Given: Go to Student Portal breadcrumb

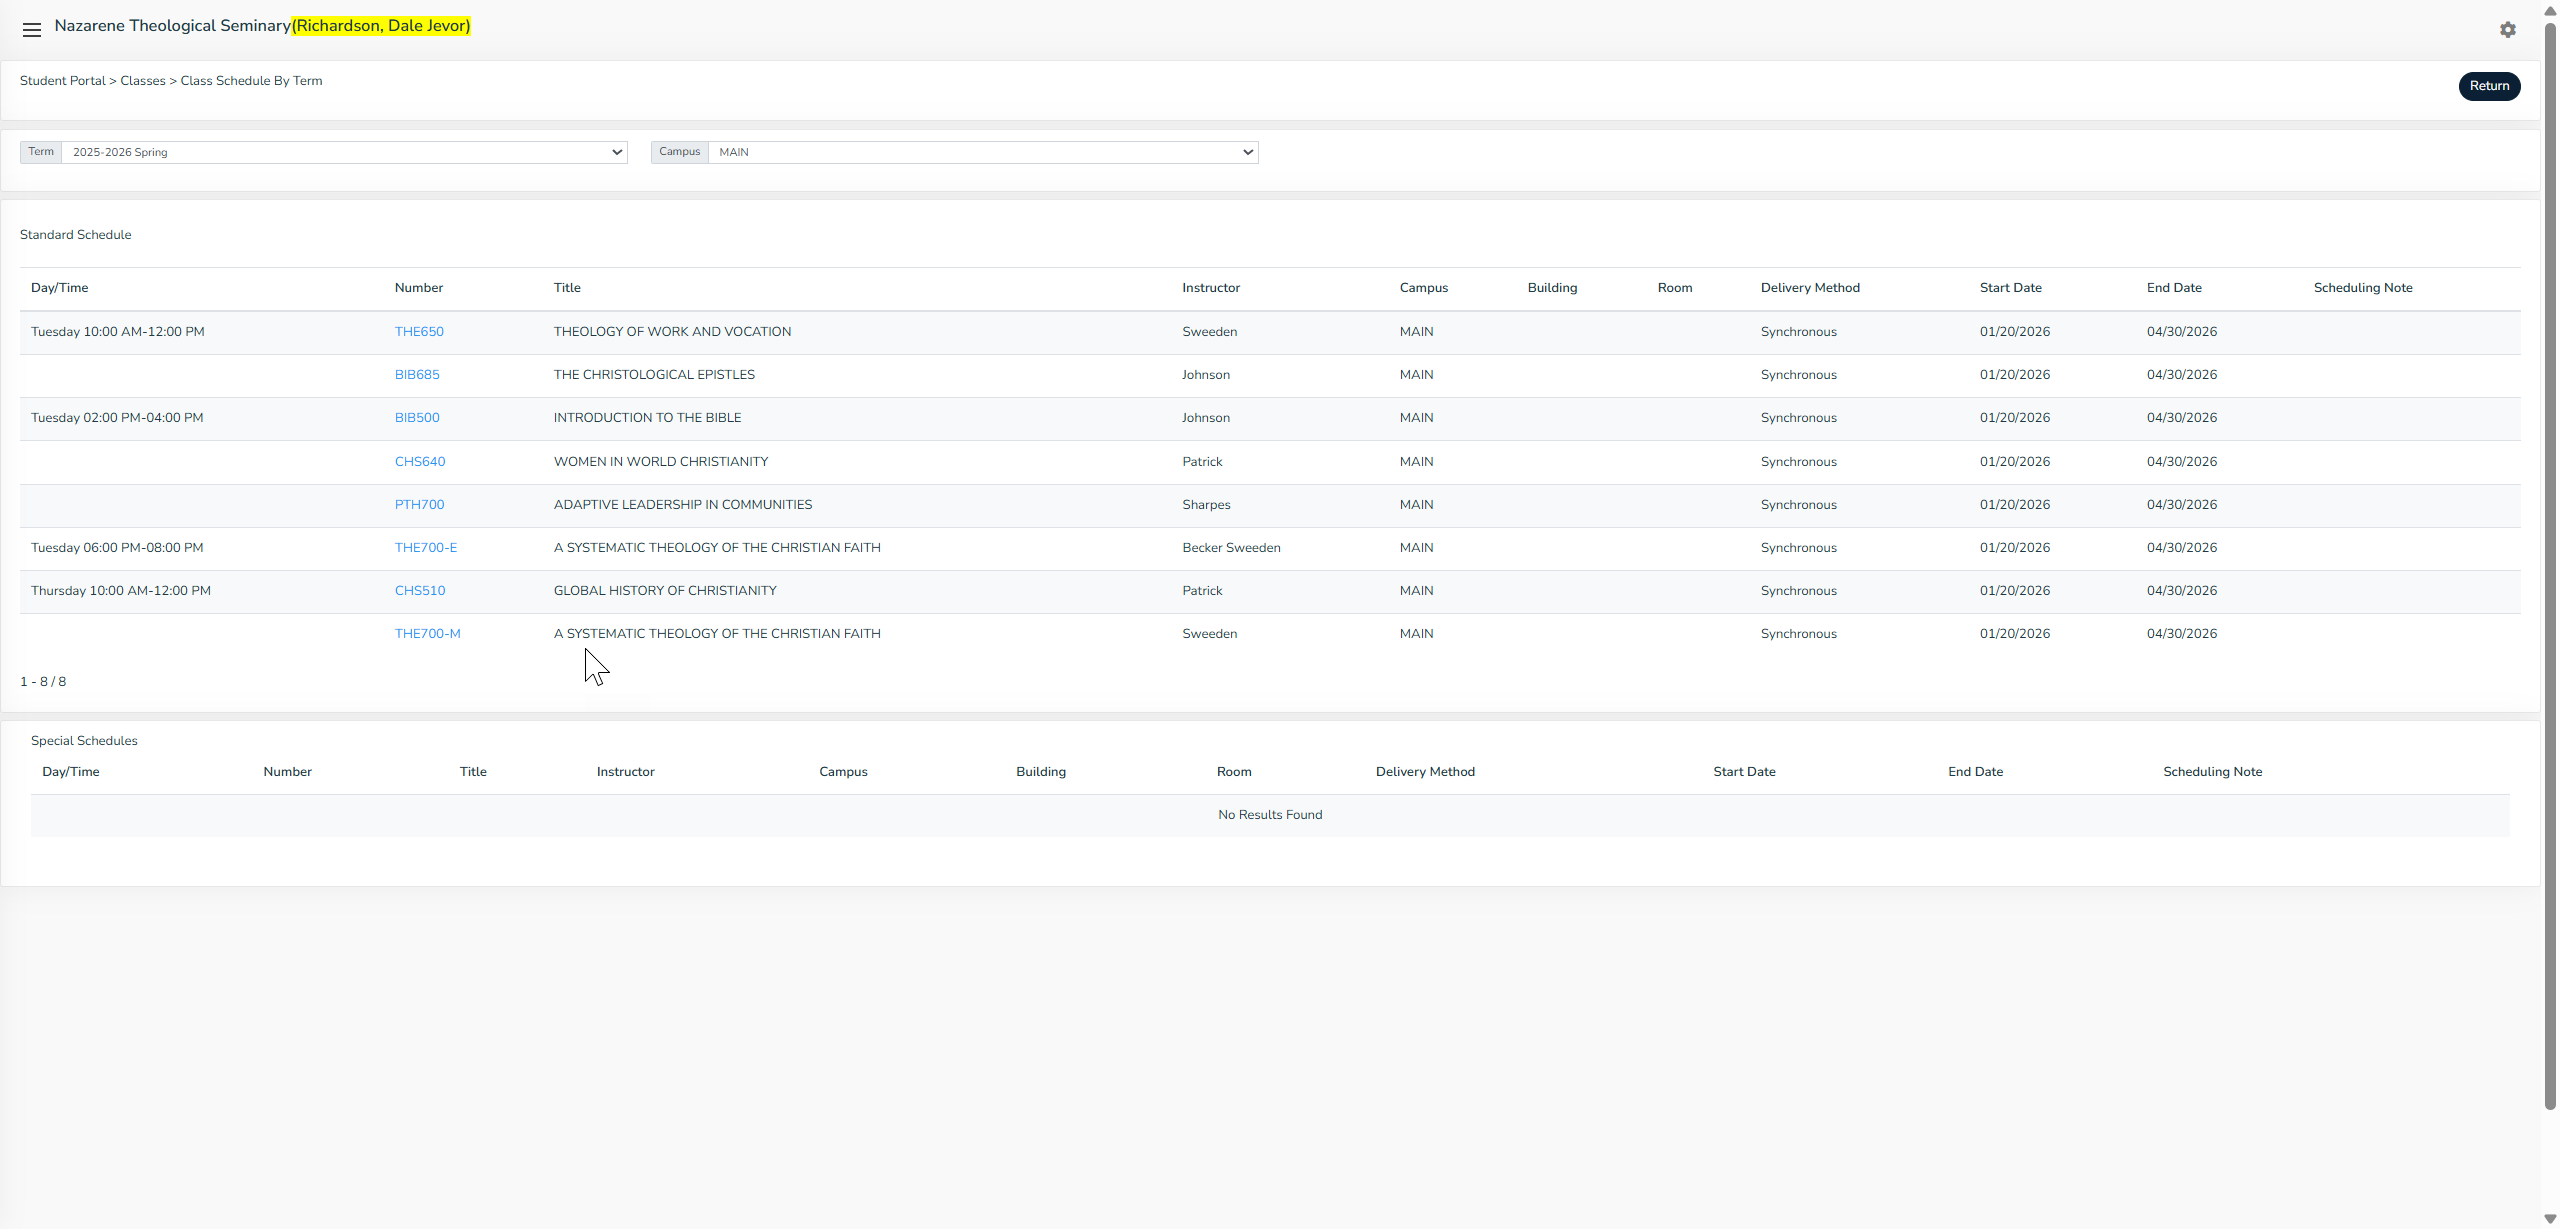Looking at the screenshot, I should point(62,81).
